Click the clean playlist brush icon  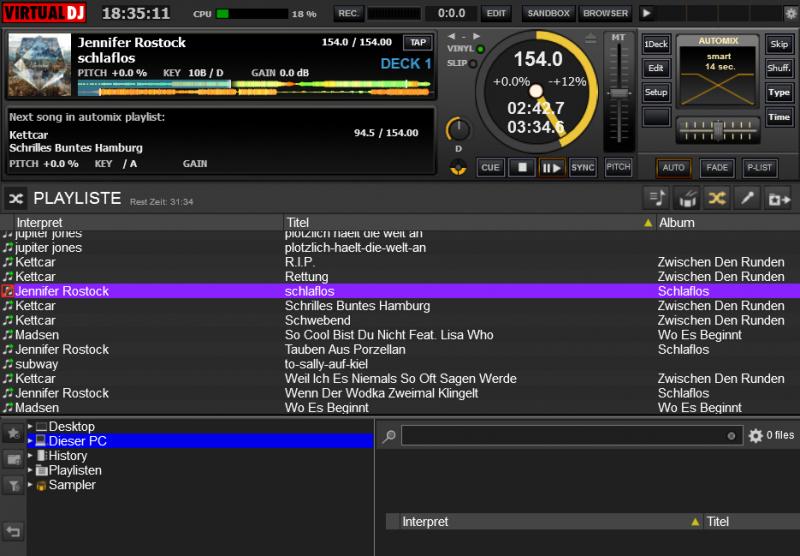point(687,198)
